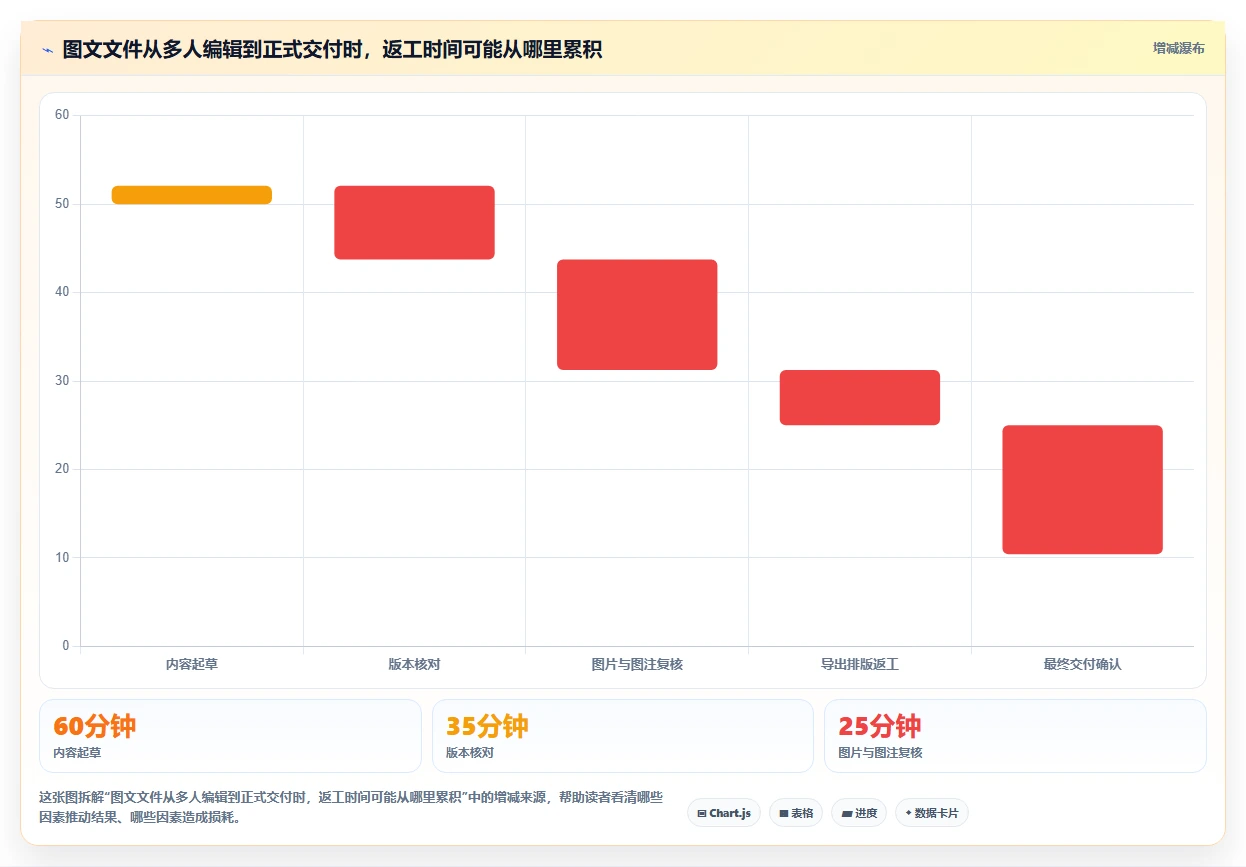Click the 内容起草 x-axis label

[x=192, y=664]
